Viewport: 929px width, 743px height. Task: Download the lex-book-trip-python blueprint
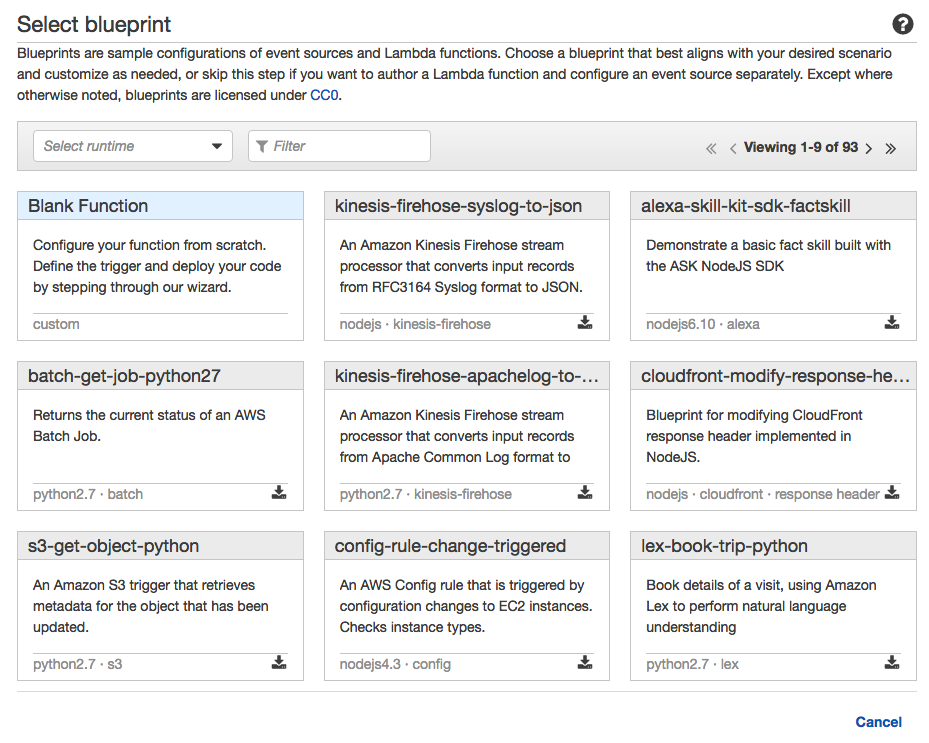click(892, 662)
